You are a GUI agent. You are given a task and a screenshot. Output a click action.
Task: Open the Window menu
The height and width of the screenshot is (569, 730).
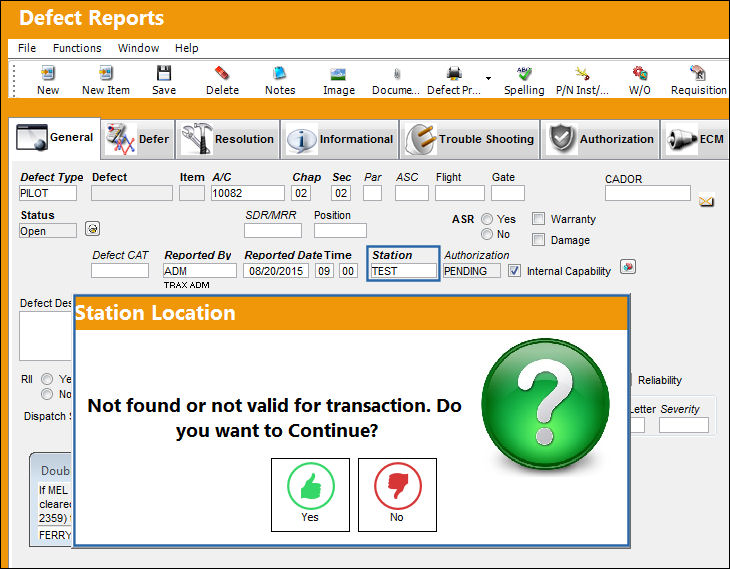[x=138, y=48]
